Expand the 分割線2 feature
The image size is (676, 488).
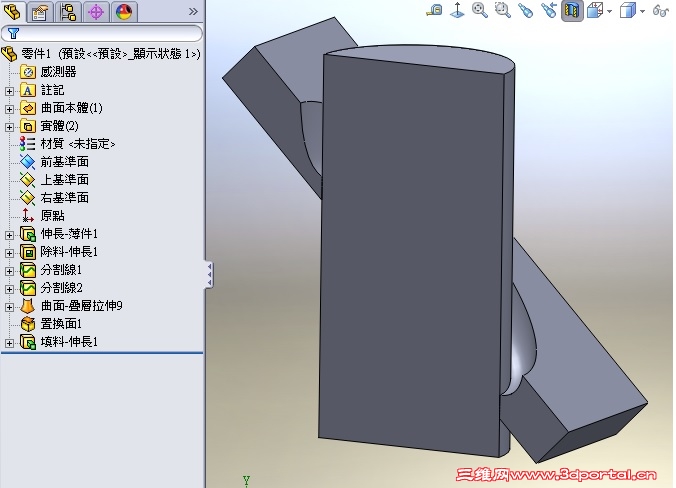9,289
